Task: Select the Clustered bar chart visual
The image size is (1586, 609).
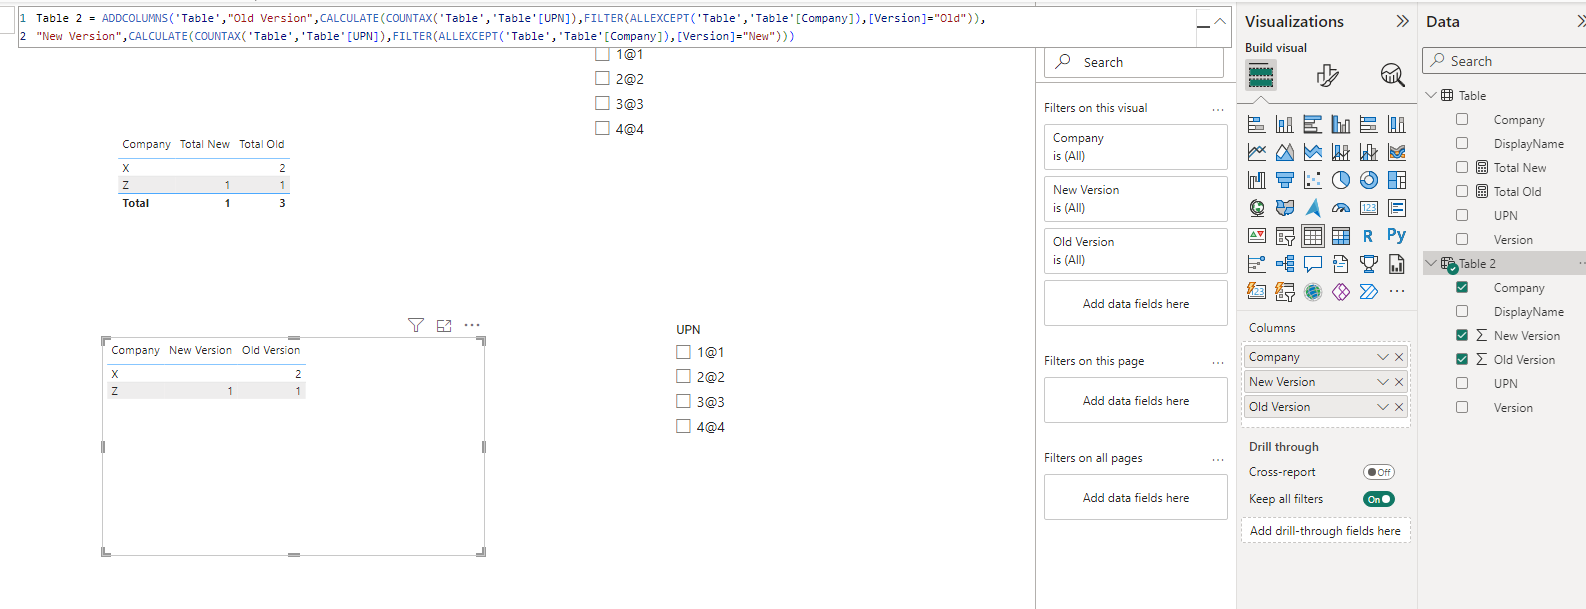Action: [x=1313, y=124]
